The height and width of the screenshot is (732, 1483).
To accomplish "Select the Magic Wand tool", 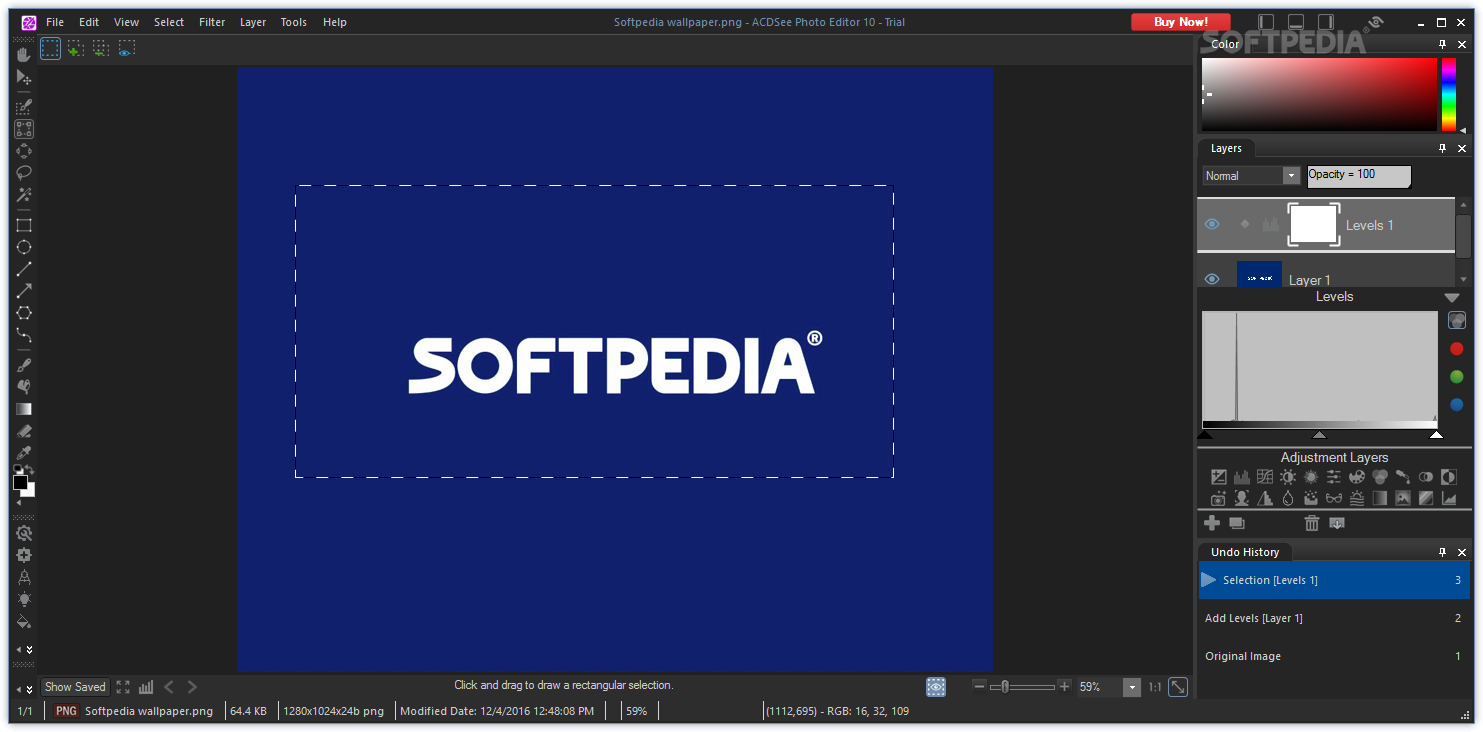I will tap(24, 194).
